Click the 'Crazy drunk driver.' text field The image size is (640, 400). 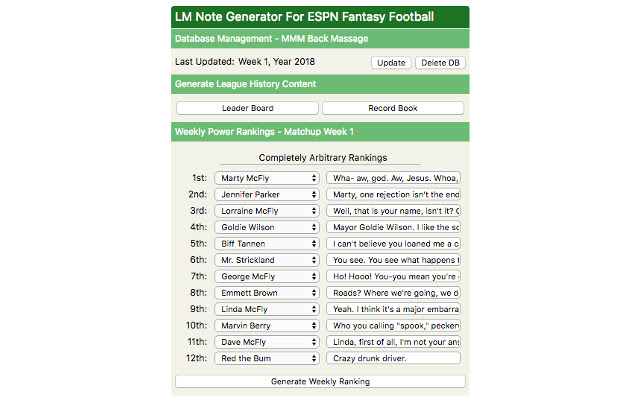pos(393,357)
